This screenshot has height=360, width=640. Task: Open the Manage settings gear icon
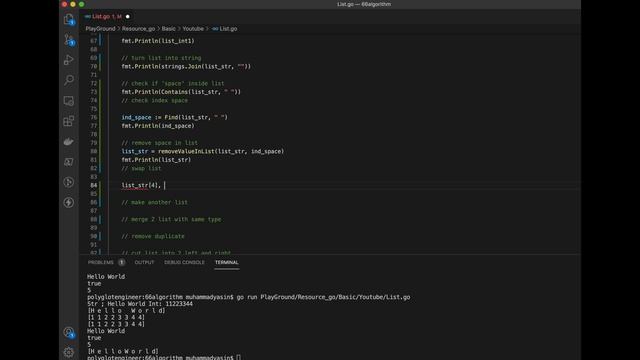pos(69,352)
